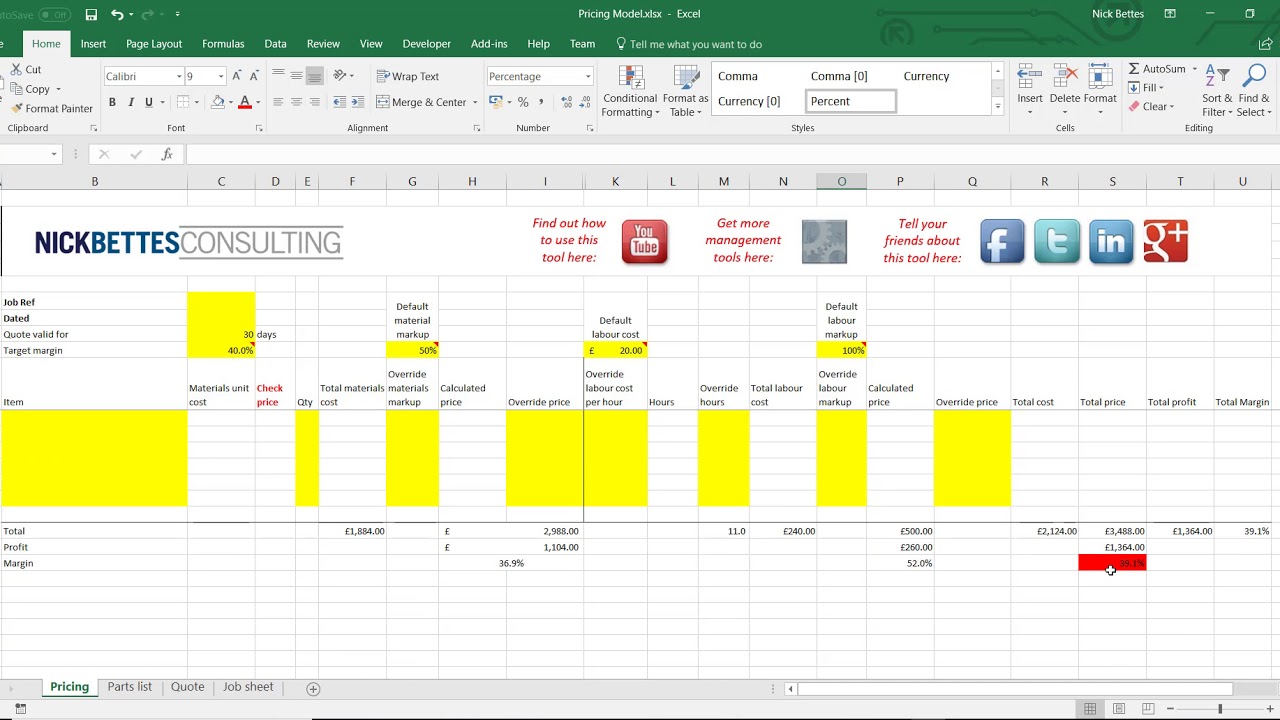Click the fill color bucket swatch
Image resolution: width=1280 pixels, height=720 pixels.
[x=218, y=102]
